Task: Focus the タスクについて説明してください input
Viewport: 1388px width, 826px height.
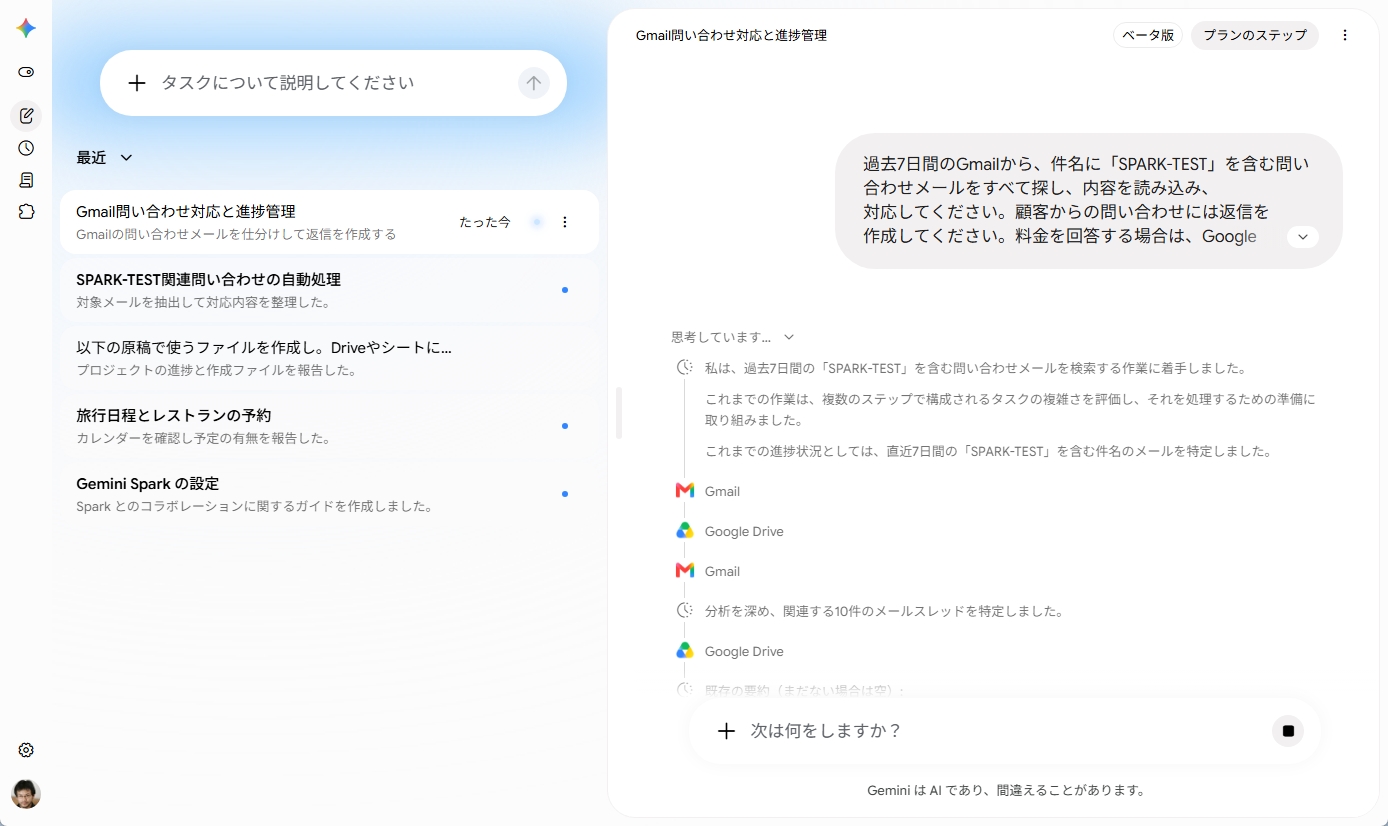Action: click(x=333, y=83)
